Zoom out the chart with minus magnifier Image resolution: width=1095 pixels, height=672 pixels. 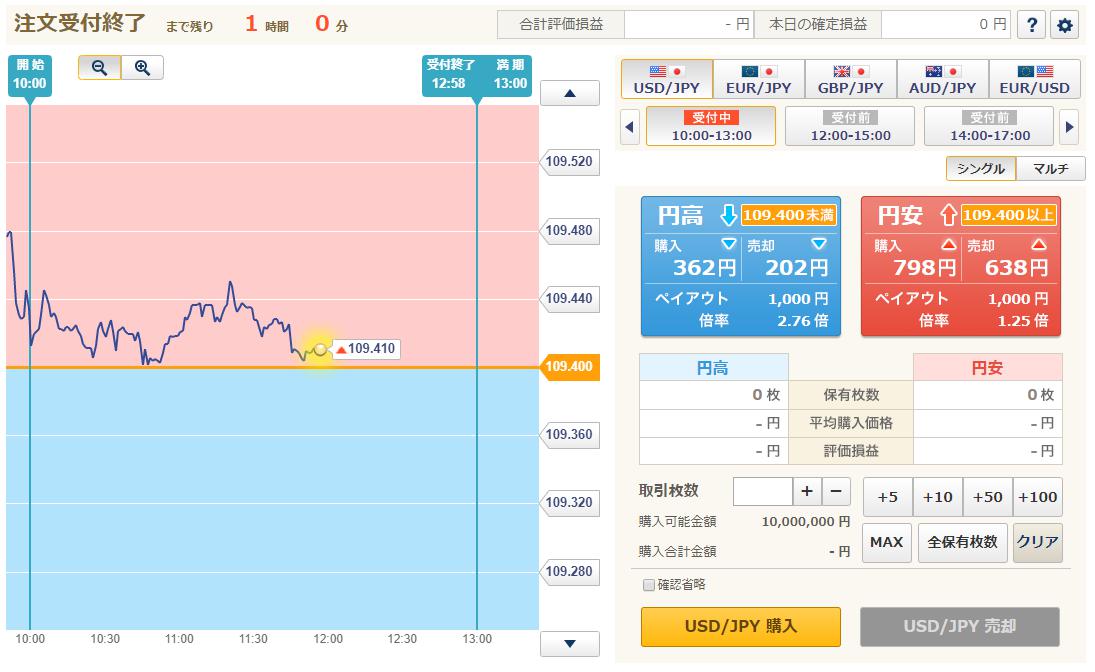click(x=100, y=68)
